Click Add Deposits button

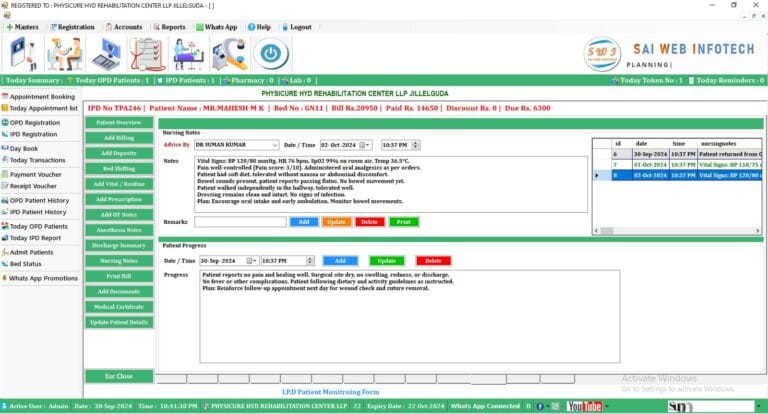tap(119, 153)
